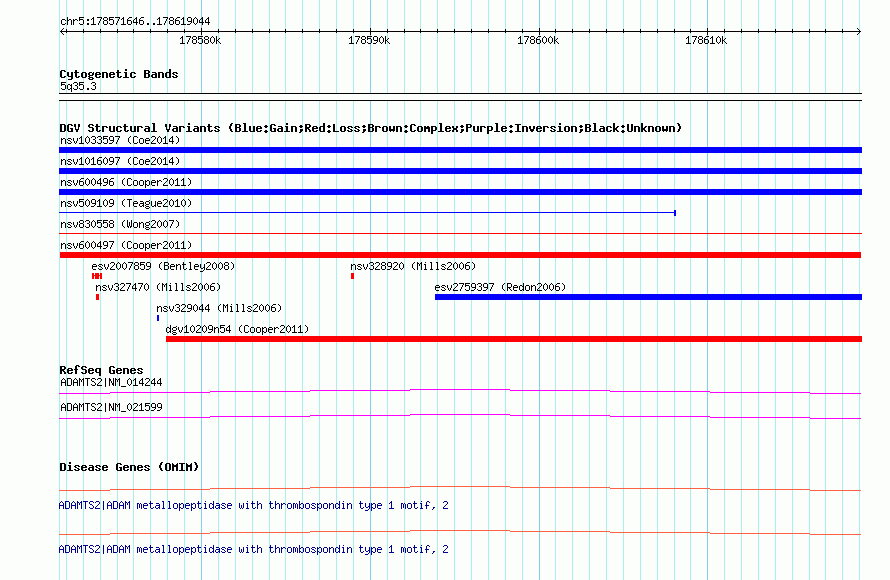Click the second OMIM ADAMTS2 metallopeptidase link

(x=254, y=549)
